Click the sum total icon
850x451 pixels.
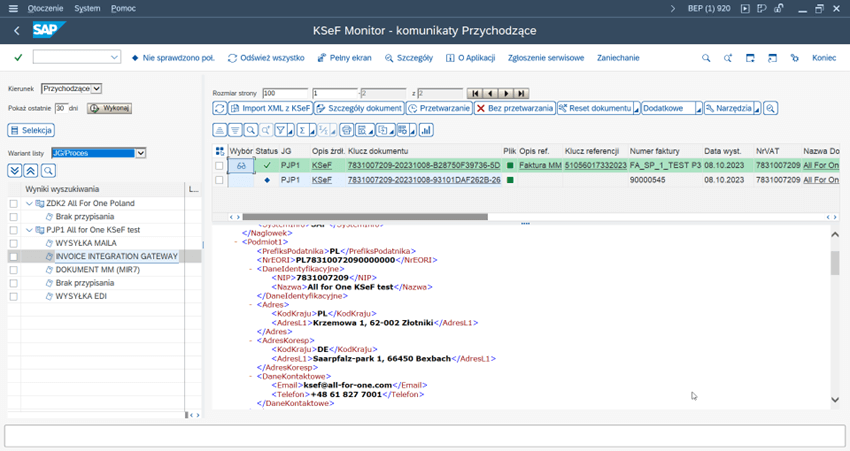302,130
